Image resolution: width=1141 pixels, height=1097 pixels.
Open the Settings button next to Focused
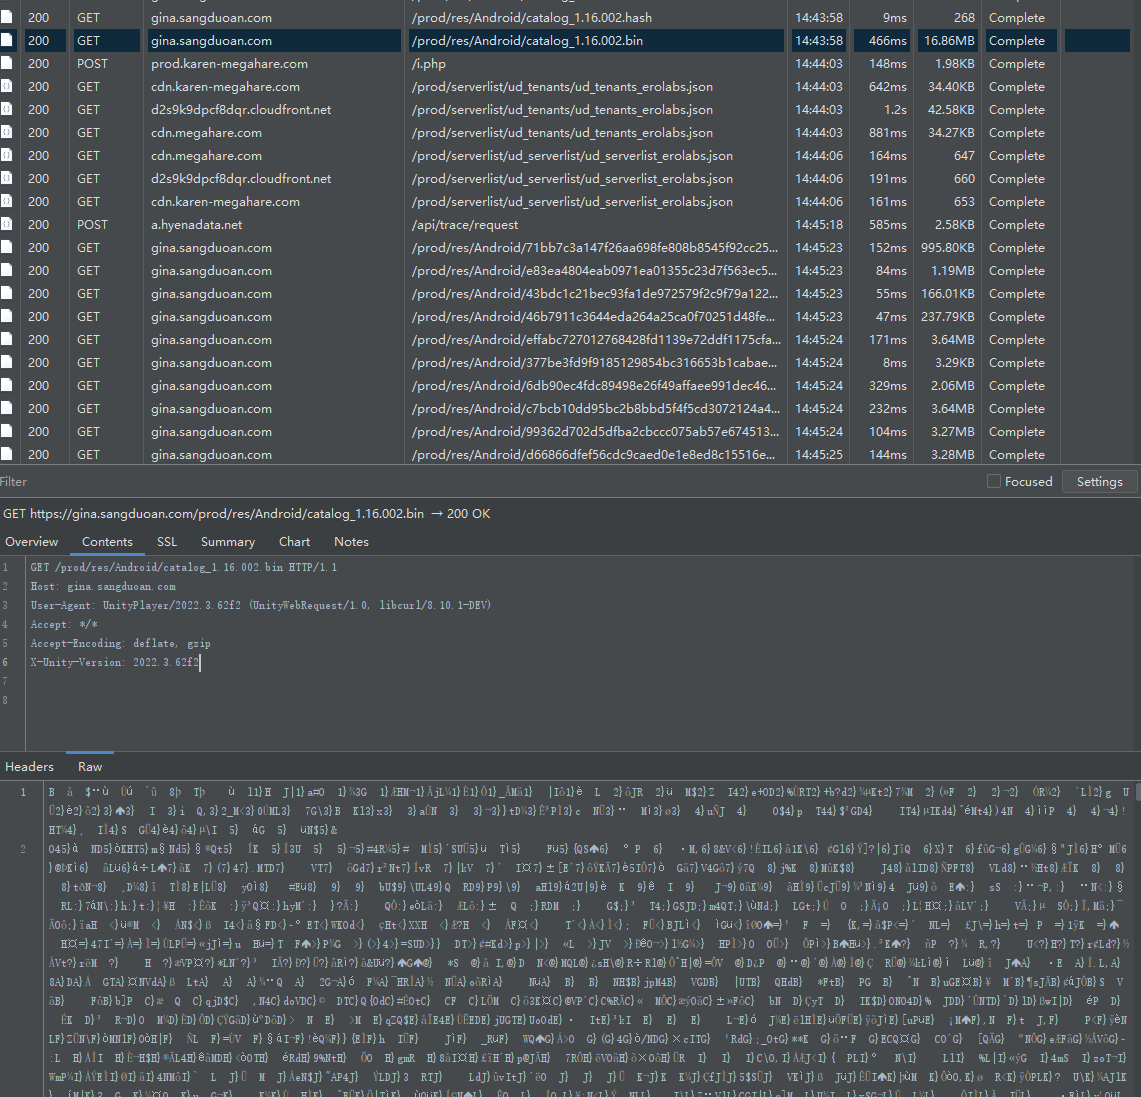point(1099,482)
